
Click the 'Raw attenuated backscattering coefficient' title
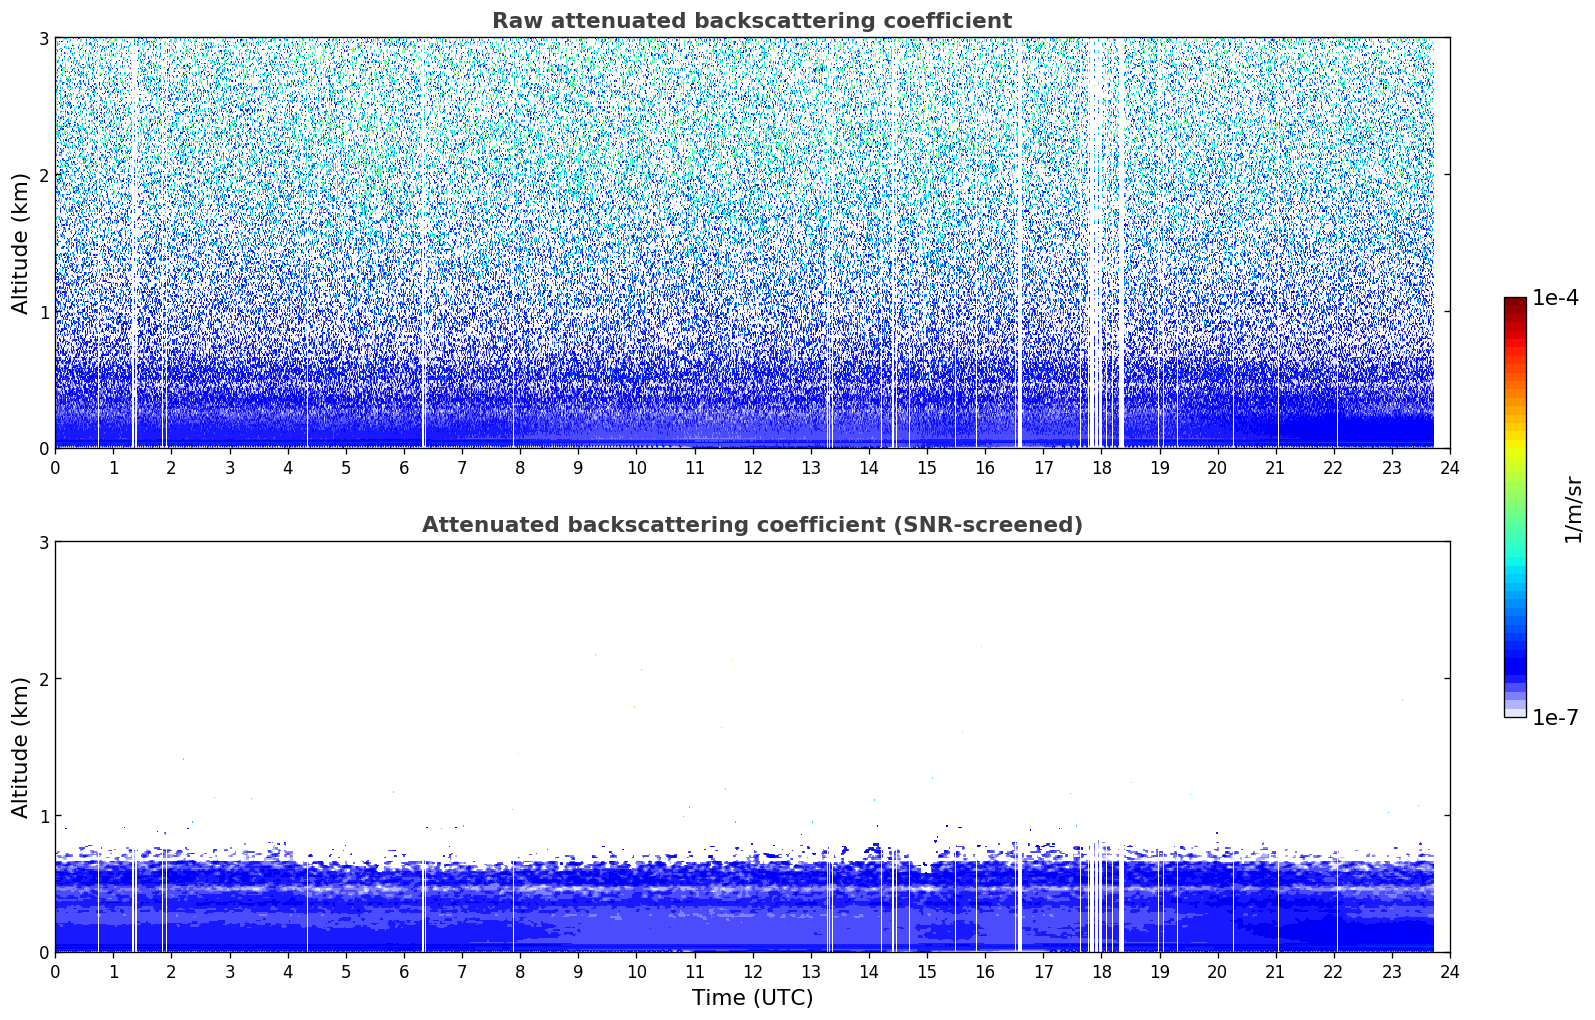(751, 21)
